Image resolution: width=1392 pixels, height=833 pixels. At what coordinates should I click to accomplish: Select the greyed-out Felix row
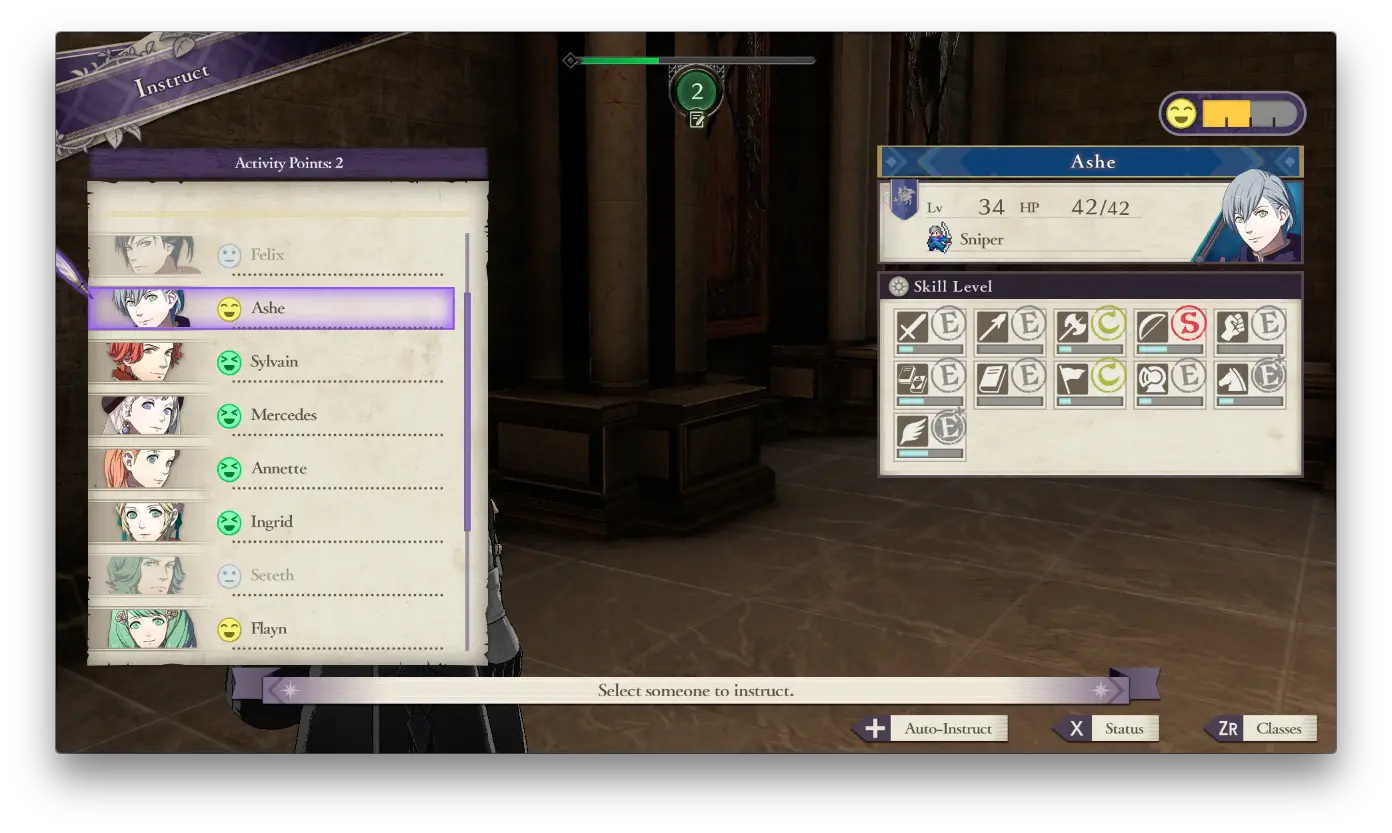click(x=271, y=255)
